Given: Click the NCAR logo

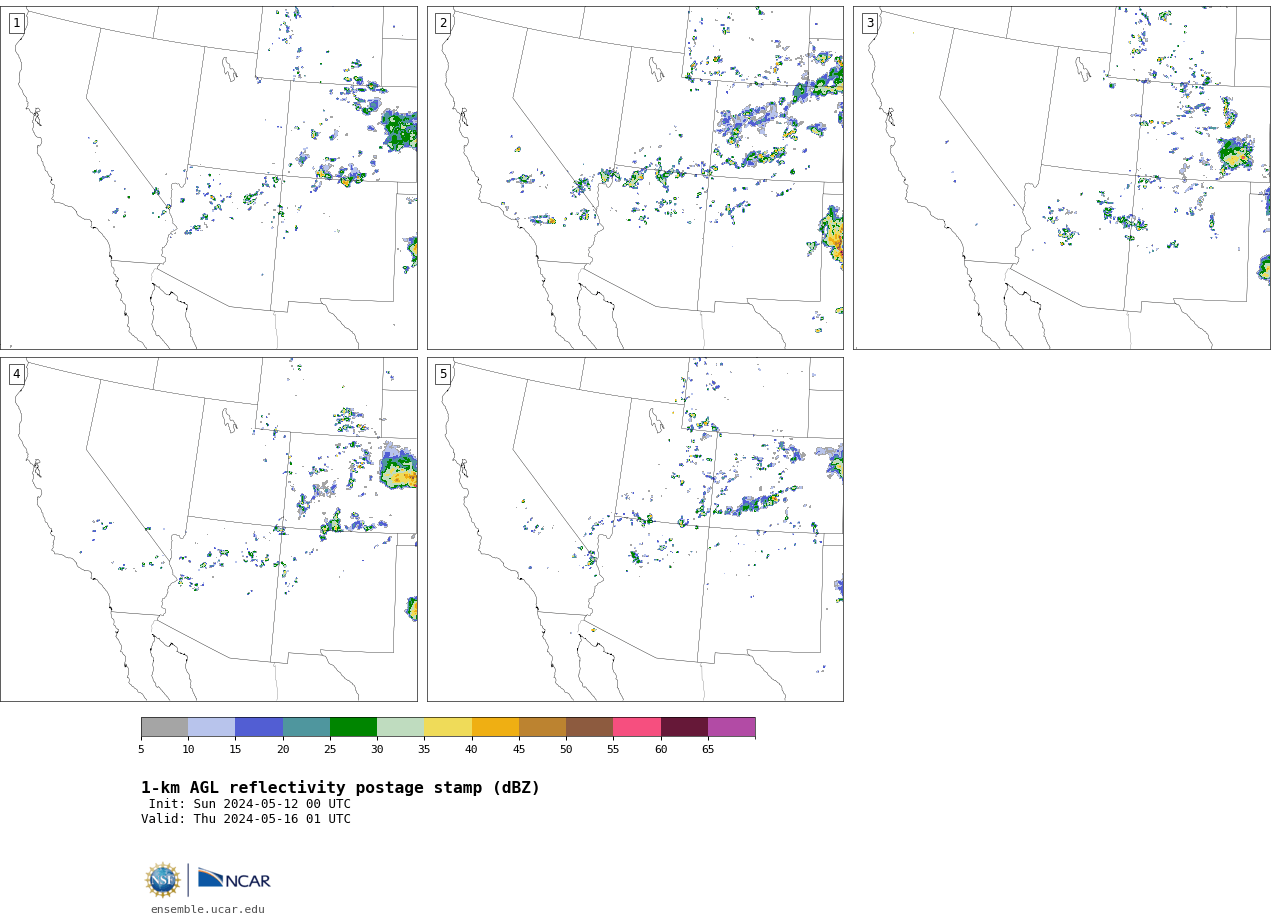Looking at the screenshot, I should tap(234, 879).
